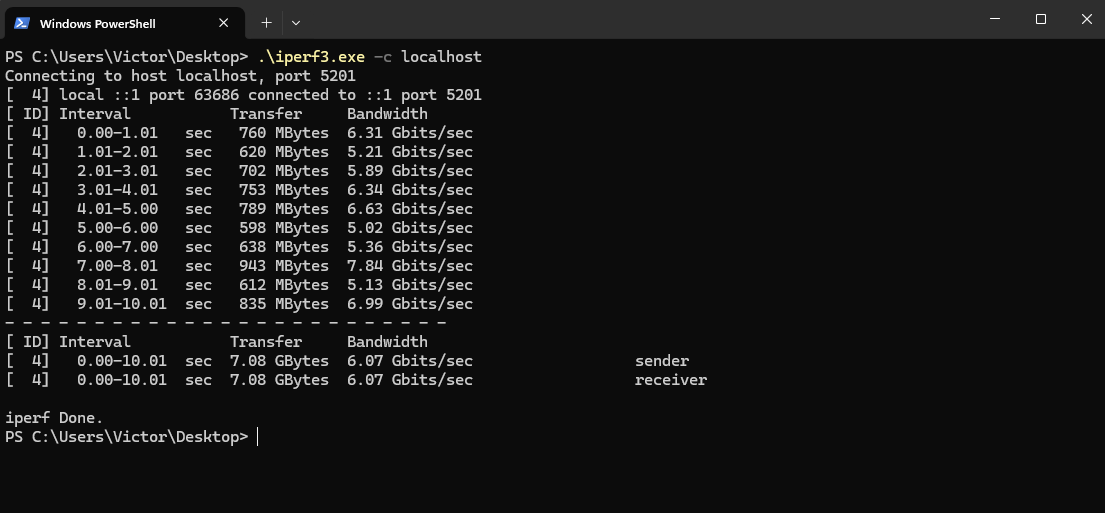Close the terminal window
This screenshot has width=1105, height=513.
click(1085, 19)
